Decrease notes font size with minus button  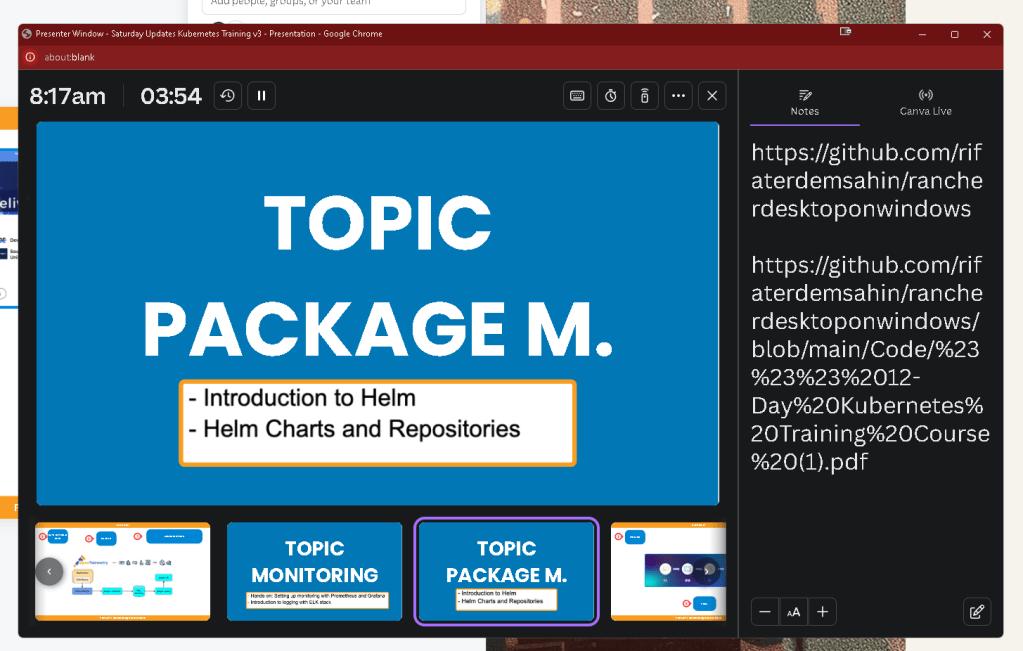[x=765, y=612]
